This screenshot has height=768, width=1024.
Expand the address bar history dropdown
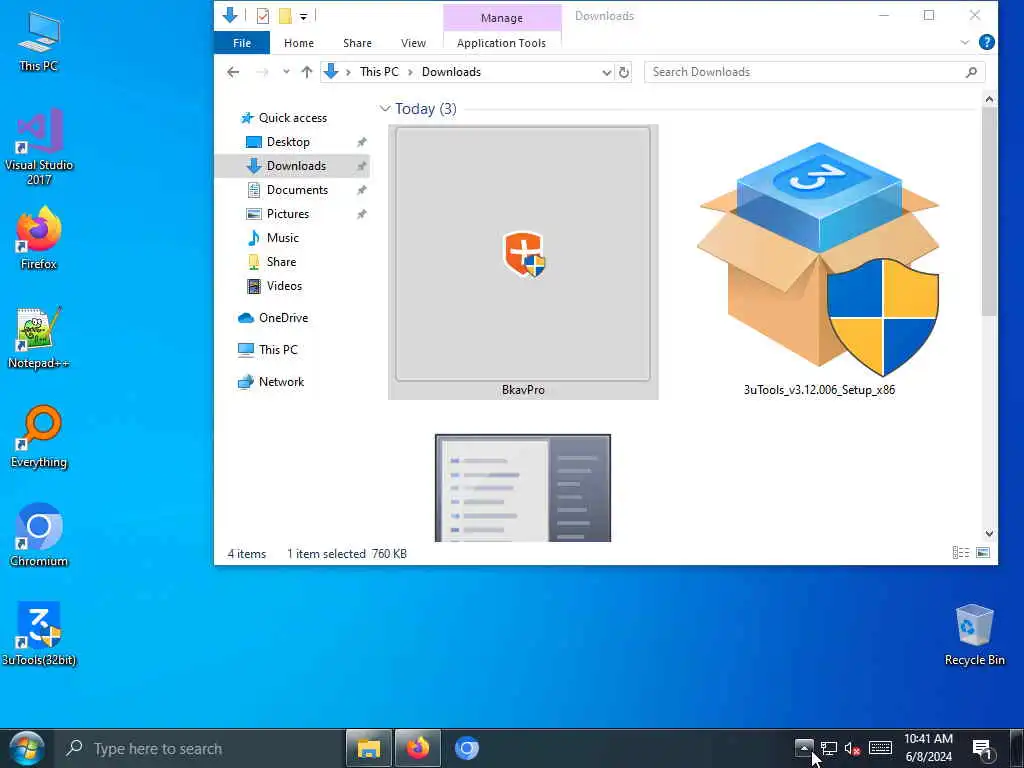[x=607, y=72]
